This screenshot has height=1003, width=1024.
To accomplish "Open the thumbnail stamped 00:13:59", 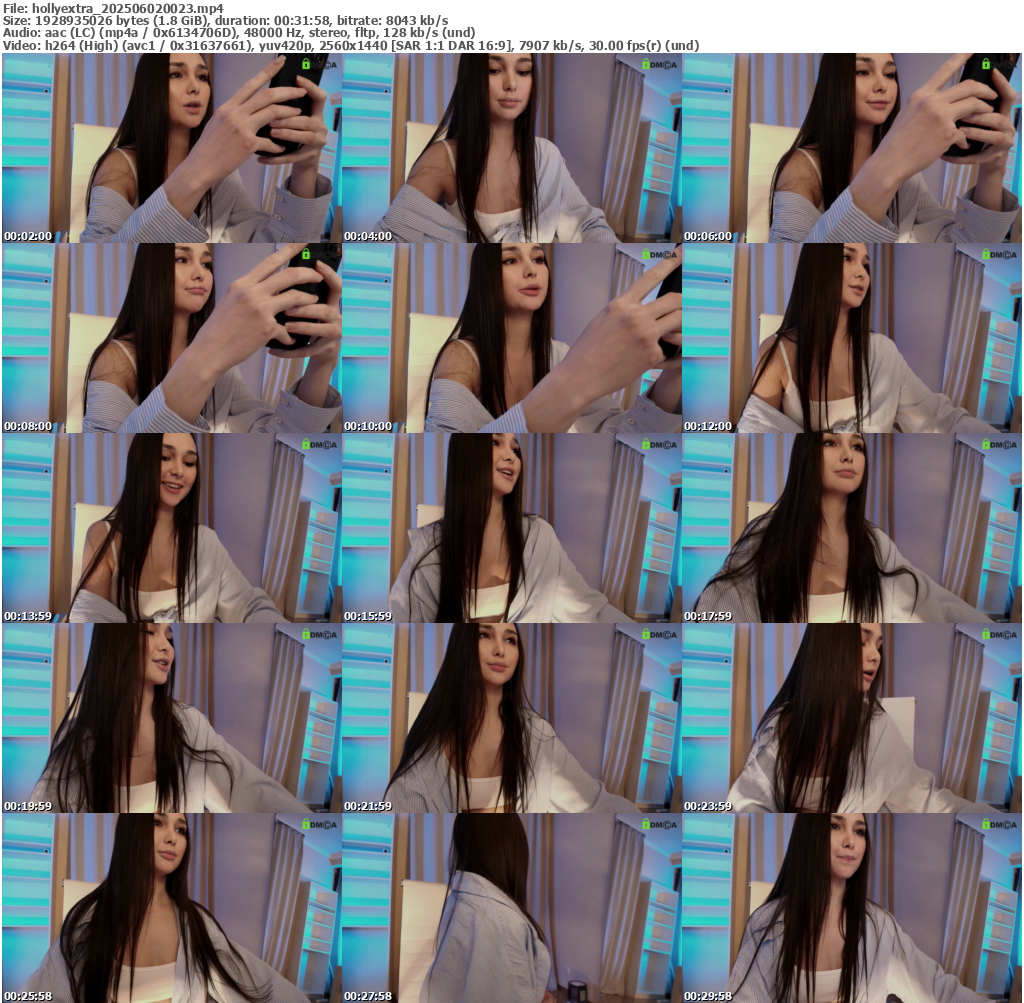I will pos(172,528).
